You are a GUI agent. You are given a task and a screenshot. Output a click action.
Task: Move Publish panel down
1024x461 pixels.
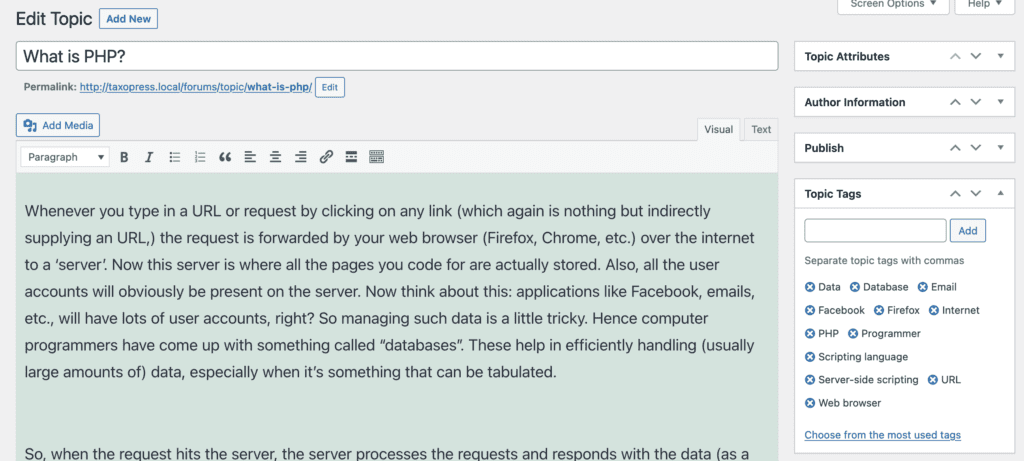click(x=976, y=148)
